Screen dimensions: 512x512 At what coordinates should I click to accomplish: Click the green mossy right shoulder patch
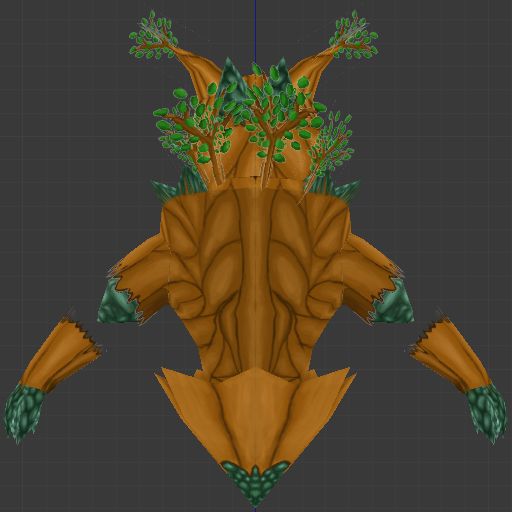pyautogui.click(x=393, y=303)
